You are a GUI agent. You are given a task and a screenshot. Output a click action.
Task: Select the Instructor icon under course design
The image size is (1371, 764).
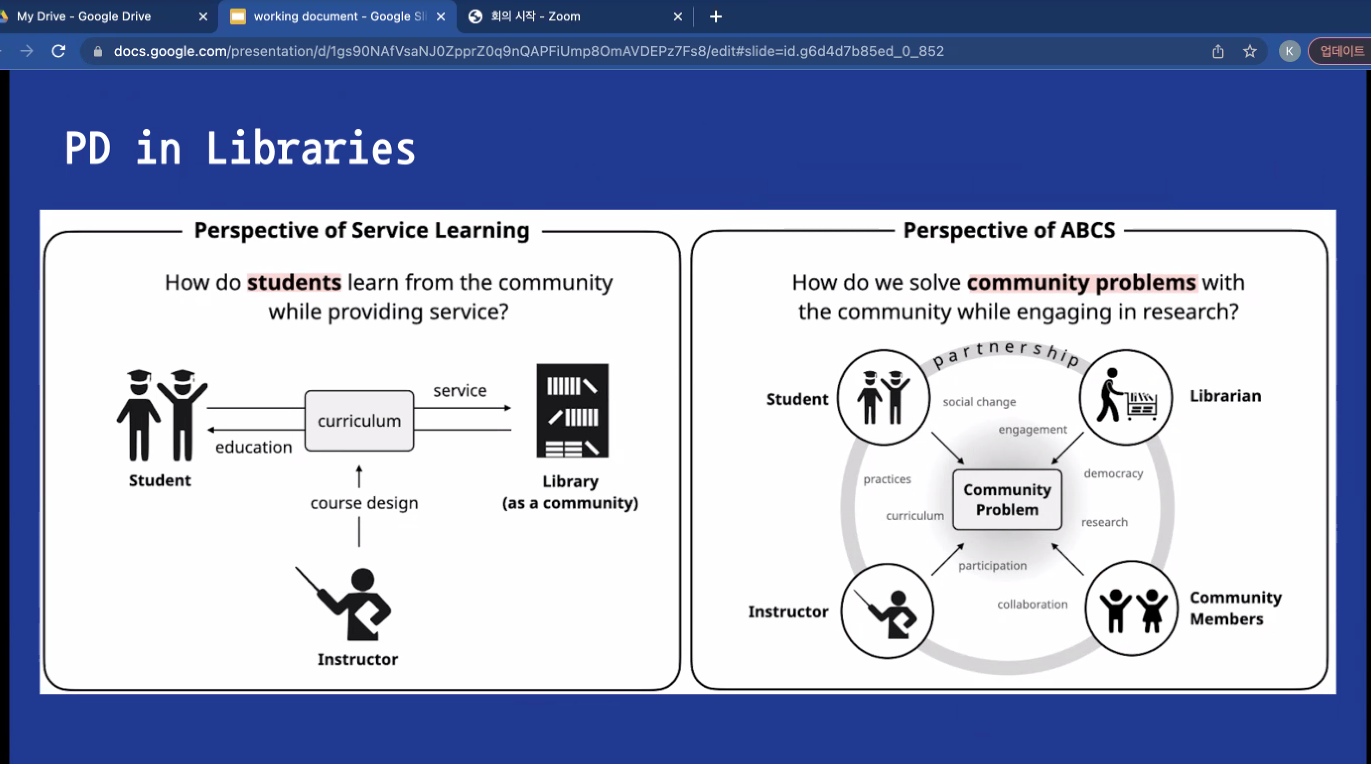351,603
